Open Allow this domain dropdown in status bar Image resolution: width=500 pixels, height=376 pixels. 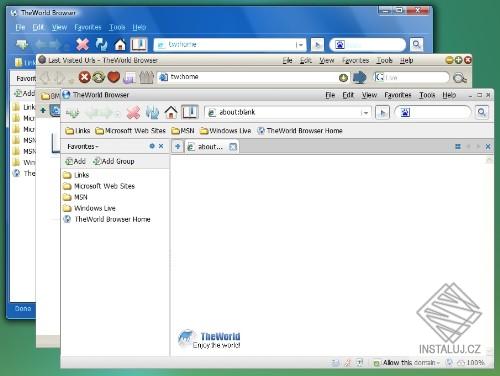pos(411,362)
